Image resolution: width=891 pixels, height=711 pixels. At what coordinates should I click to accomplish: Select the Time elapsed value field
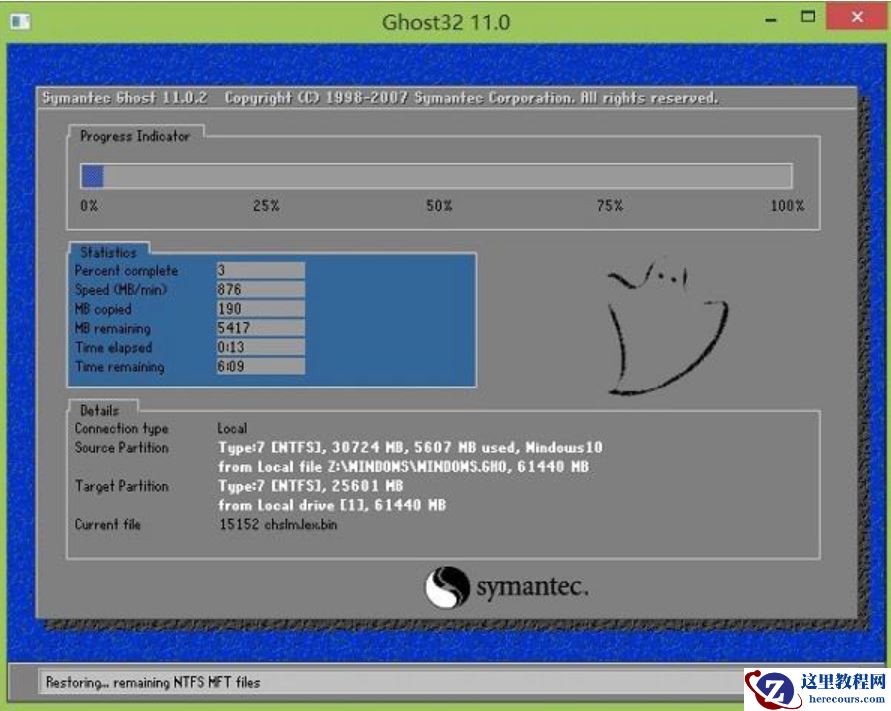coord(260,347)
